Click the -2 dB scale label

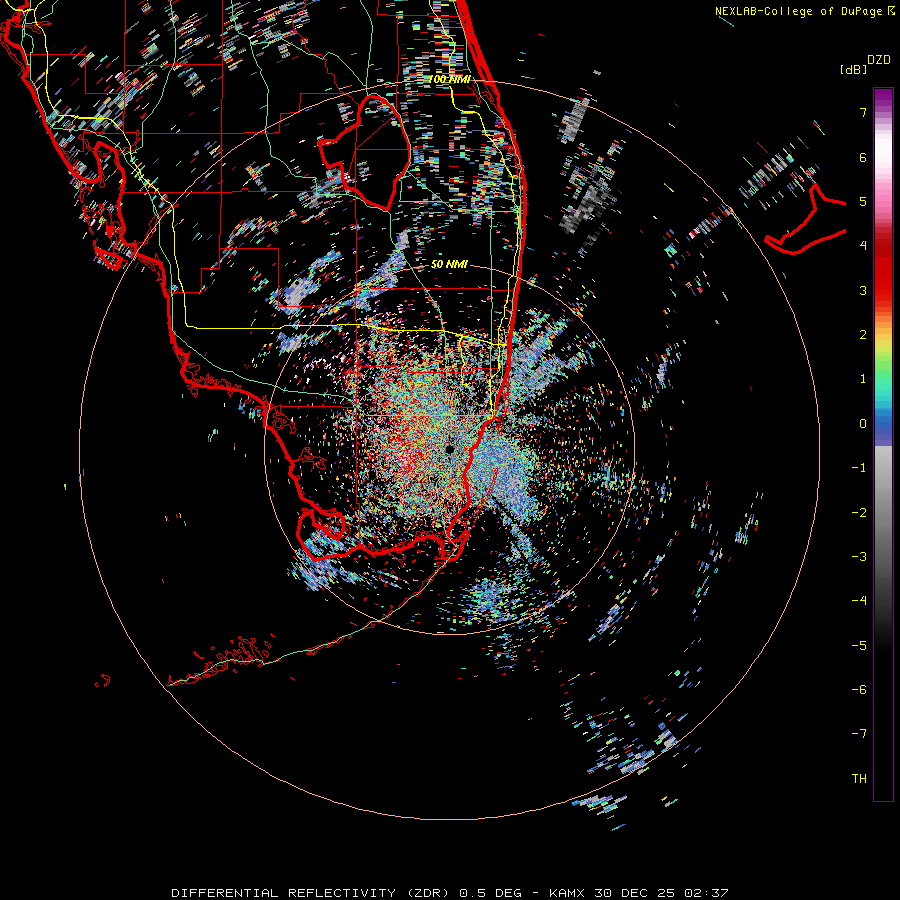point(859,512)
